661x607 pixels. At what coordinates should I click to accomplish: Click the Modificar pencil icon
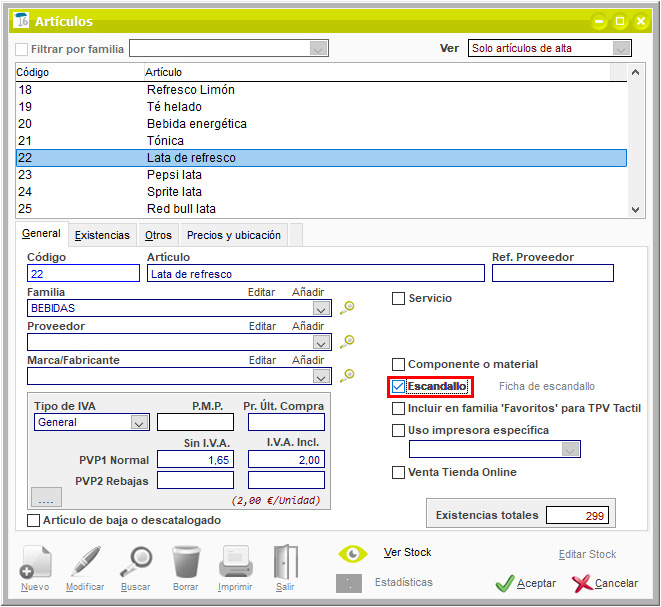tap(85, 563)
